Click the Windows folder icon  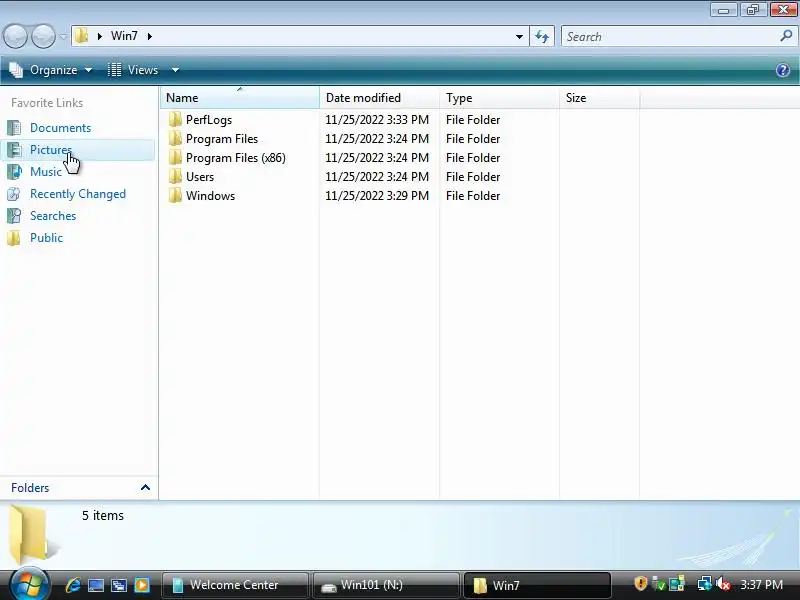click(x=175, y=195)
